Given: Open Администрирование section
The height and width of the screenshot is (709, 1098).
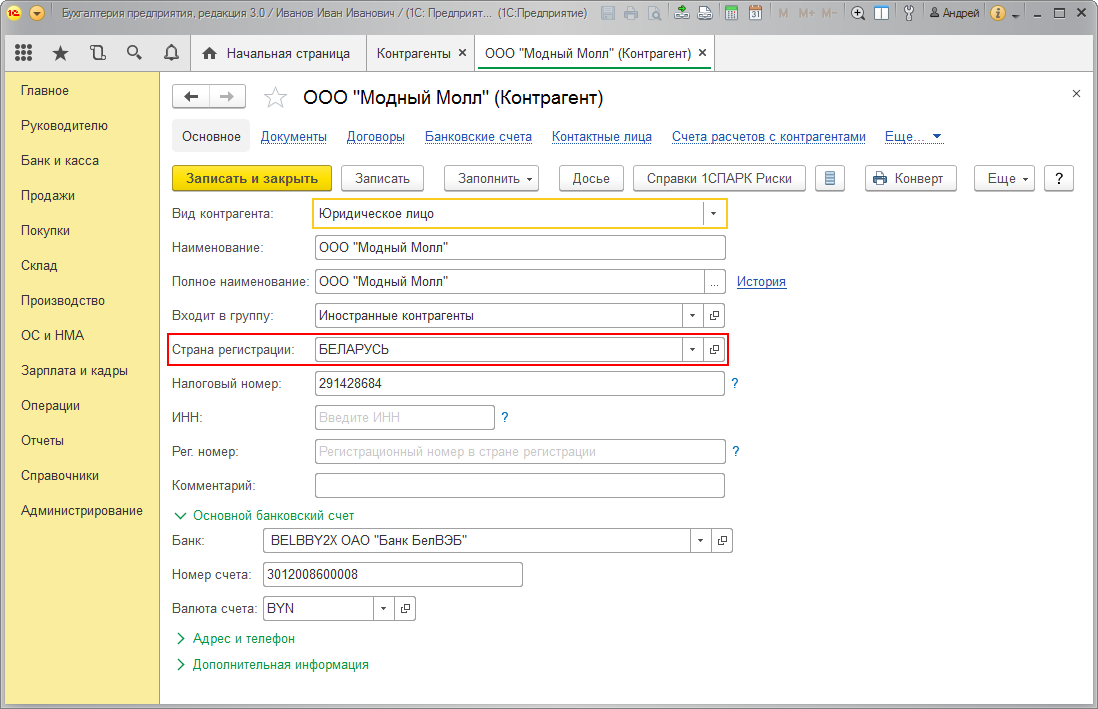Looking at the screenshot, I should [81, 510].
